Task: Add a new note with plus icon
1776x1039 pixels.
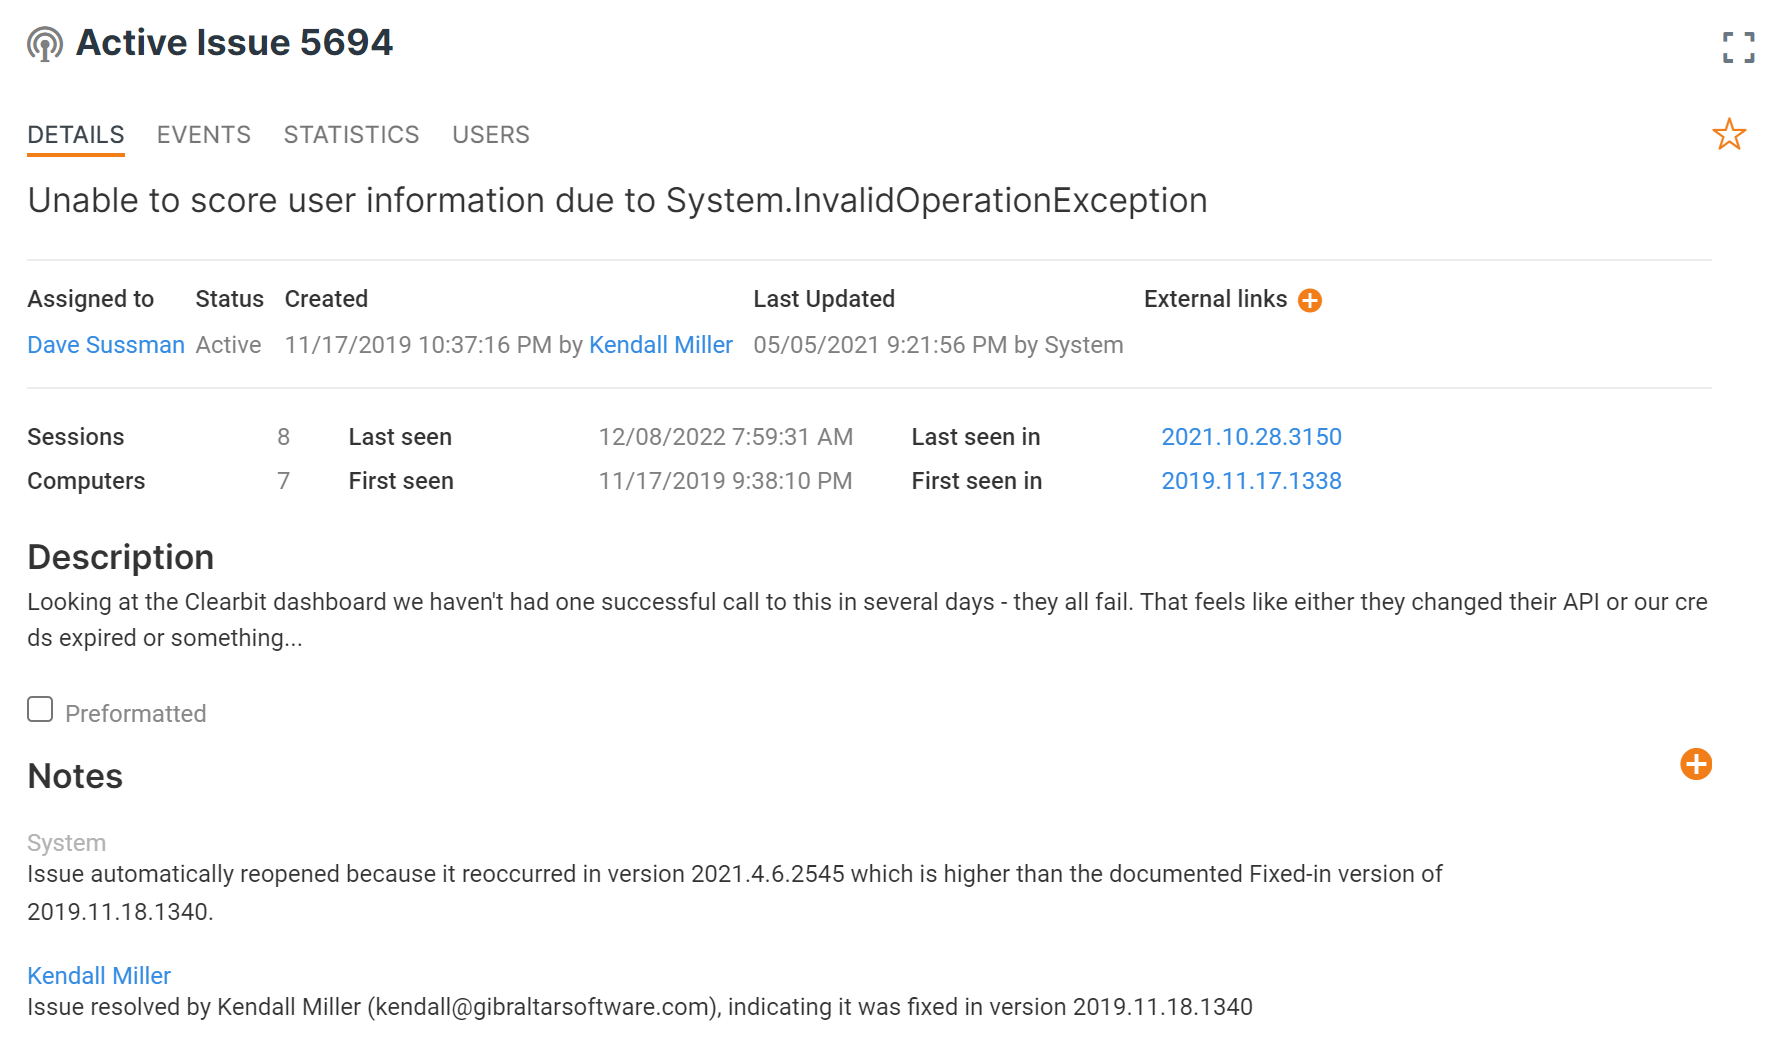Action: (x=1696, y=764)
